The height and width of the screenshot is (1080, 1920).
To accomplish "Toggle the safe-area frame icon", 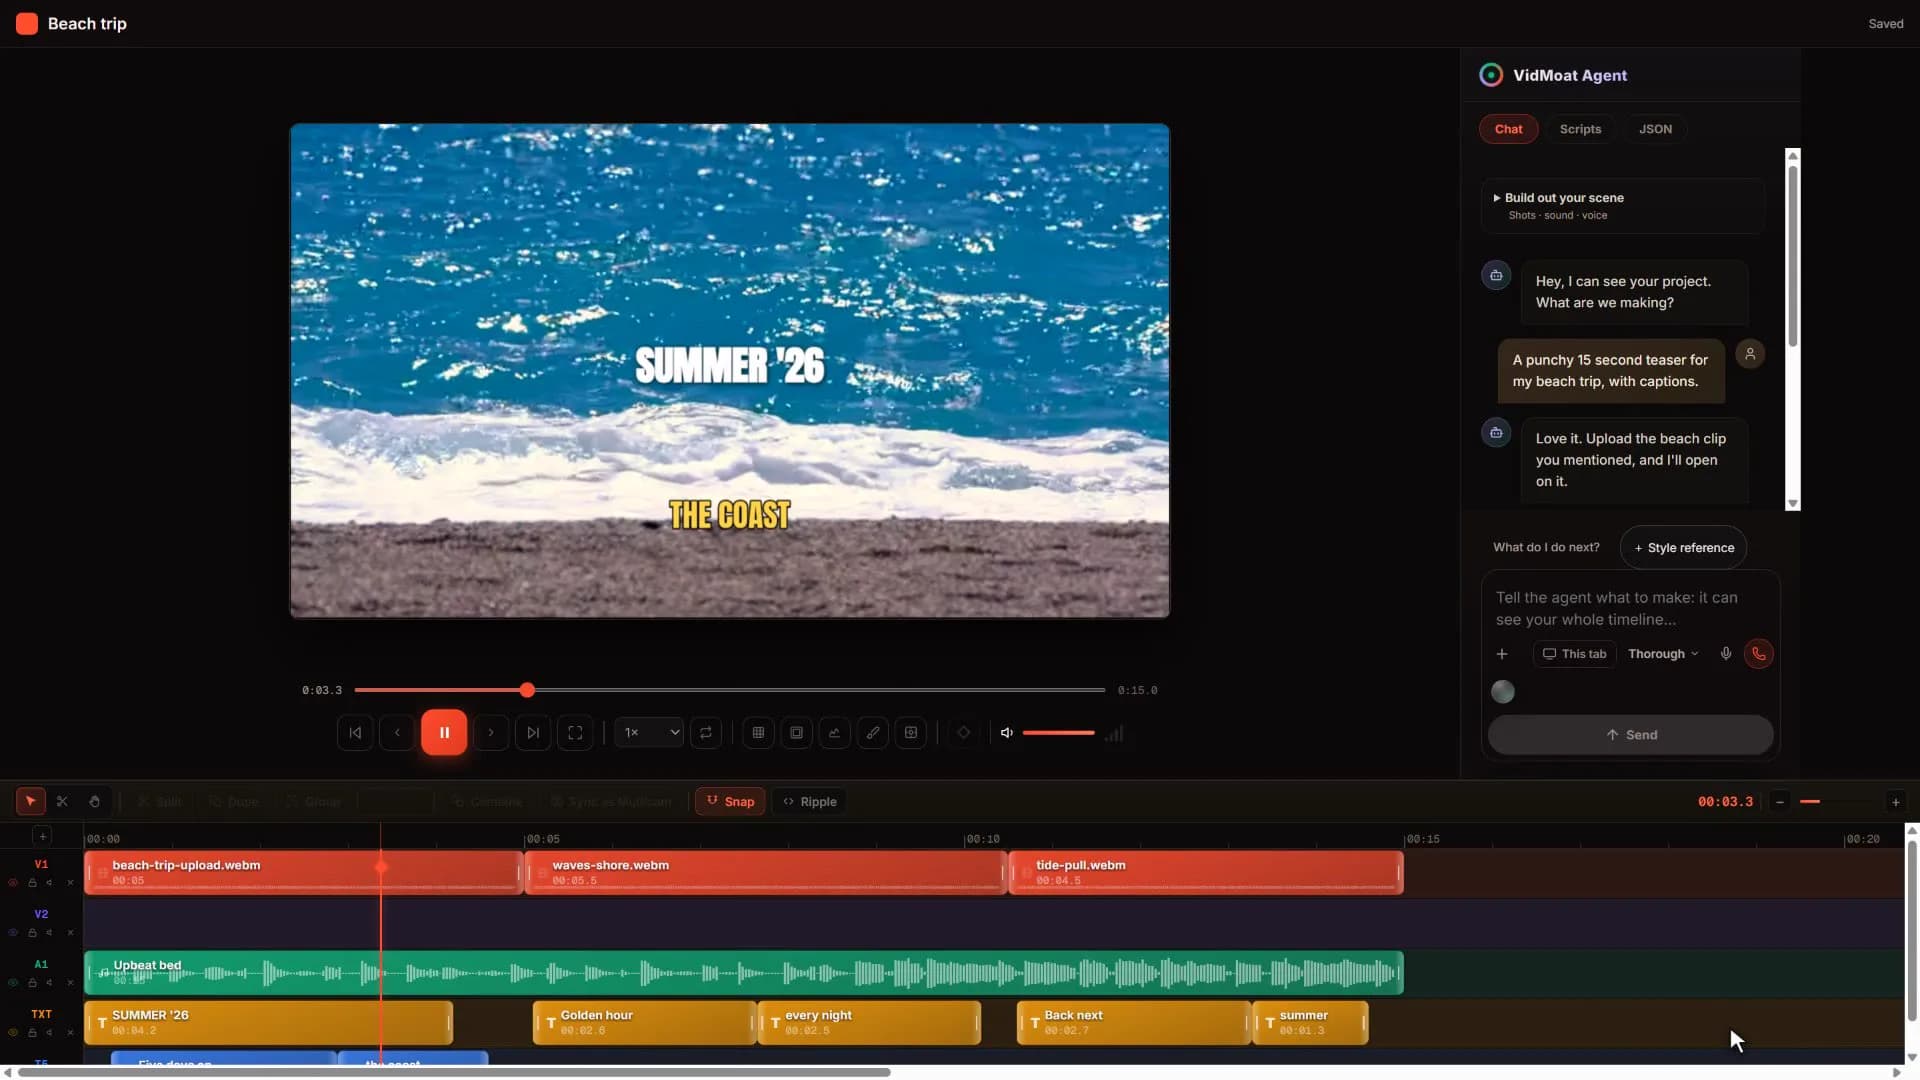I will tap(796, 732).
